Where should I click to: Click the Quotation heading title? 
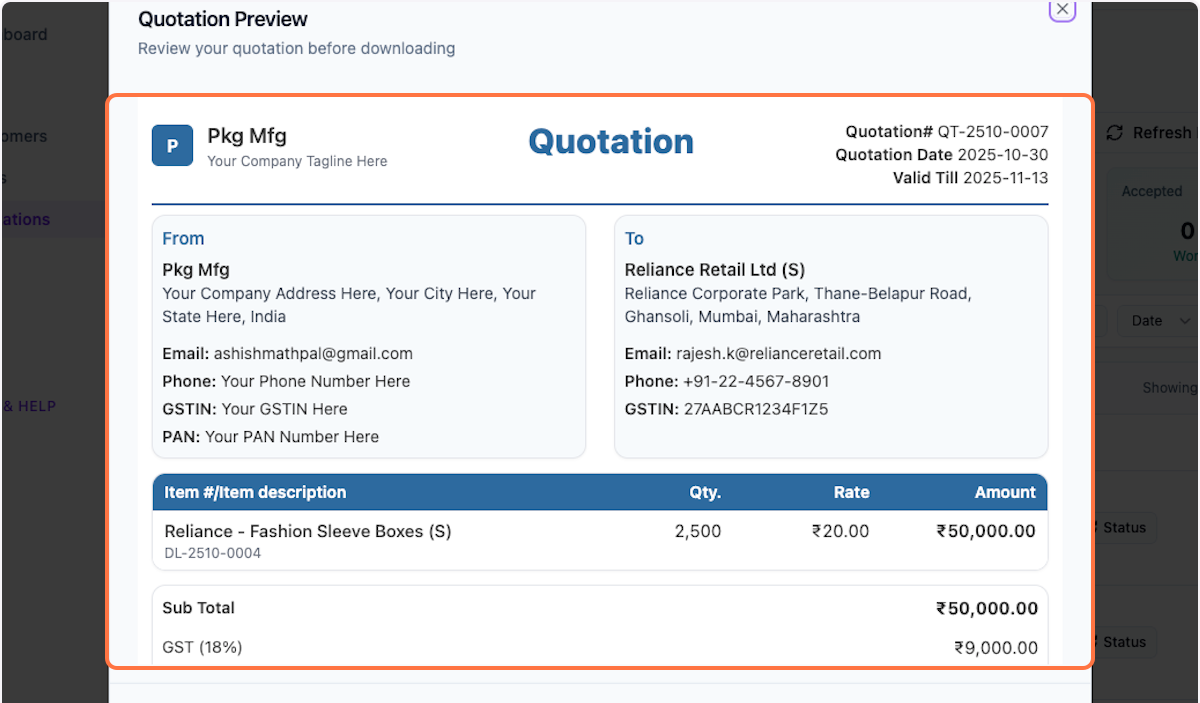[610, 142]
